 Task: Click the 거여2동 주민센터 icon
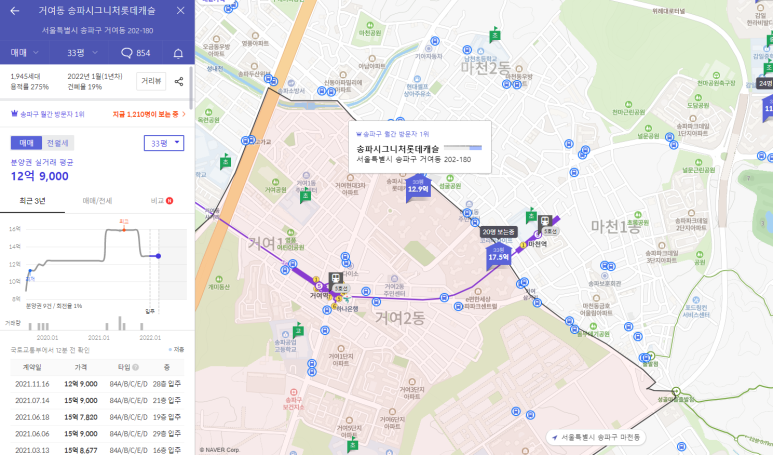(x=394, y=279)
